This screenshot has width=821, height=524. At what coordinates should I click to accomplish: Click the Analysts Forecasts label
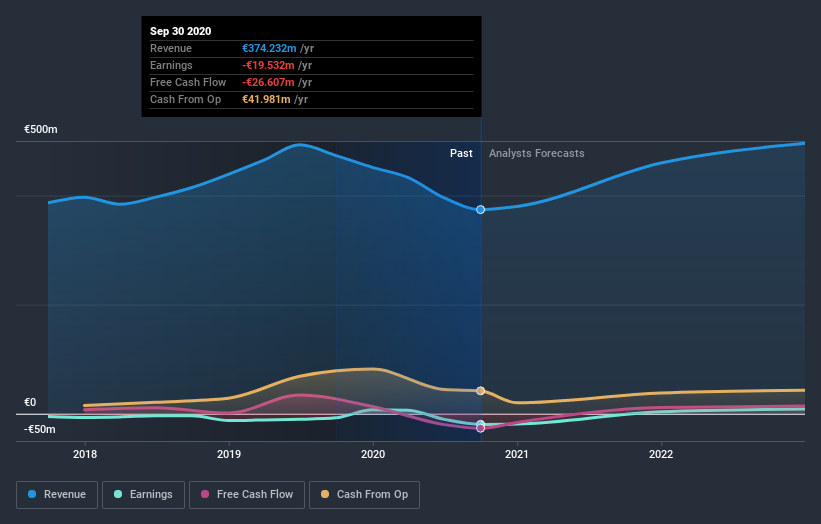537,153
